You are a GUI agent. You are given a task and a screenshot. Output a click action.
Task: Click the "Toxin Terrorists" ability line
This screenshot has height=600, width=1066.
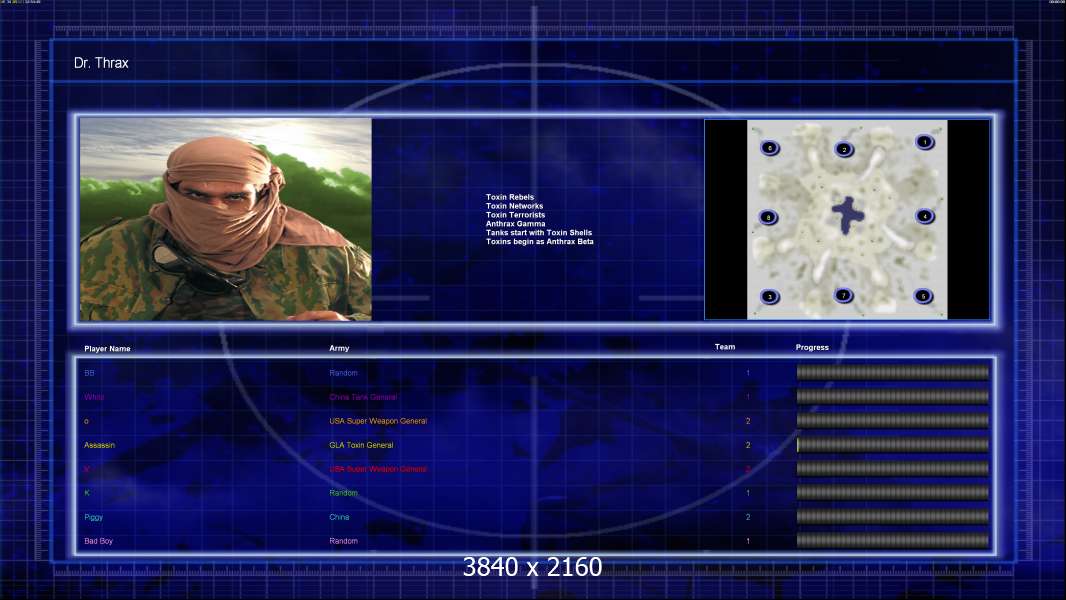[515, 215]
